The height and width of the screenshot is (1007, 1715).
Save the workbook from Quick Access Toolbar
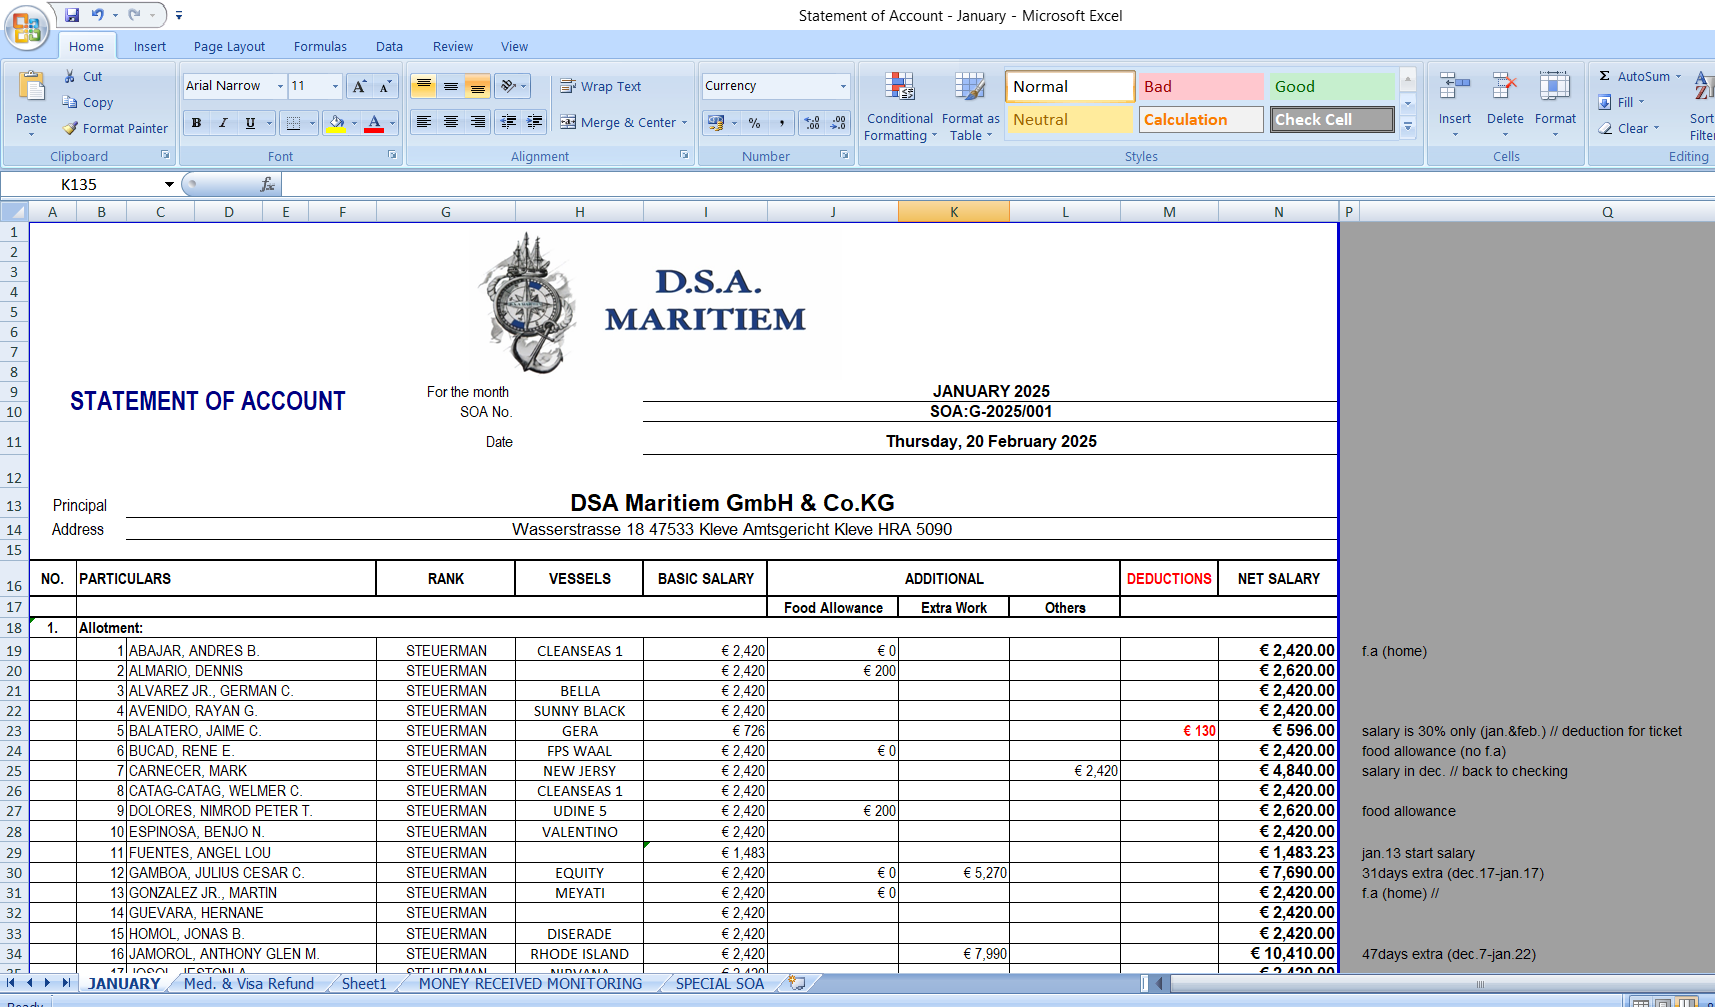point(72,15)
